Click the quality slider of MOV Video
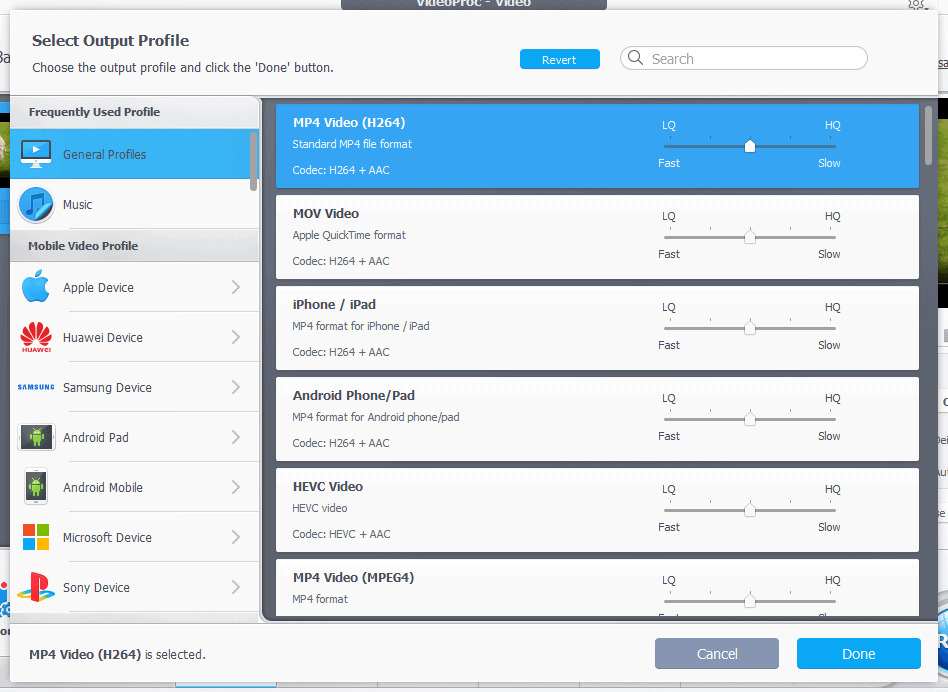 (750, 237)
